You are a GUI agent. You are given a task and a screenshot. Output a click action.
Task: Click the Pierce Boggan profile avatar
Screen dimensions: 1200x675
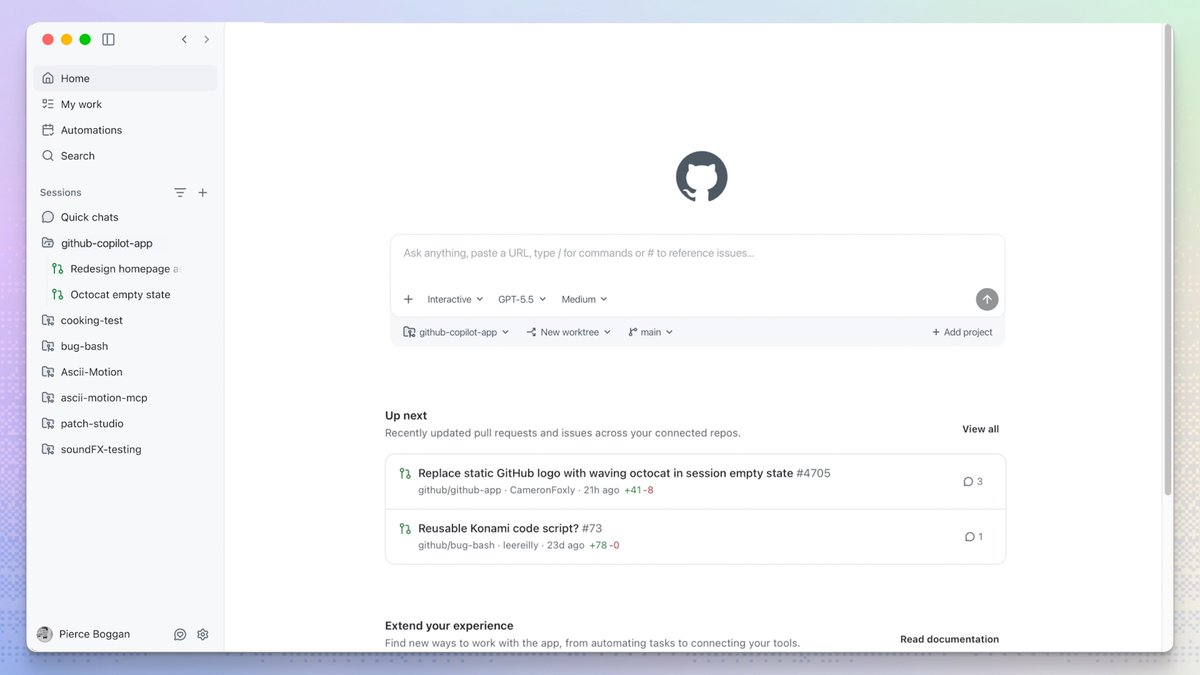coord(44,634)
